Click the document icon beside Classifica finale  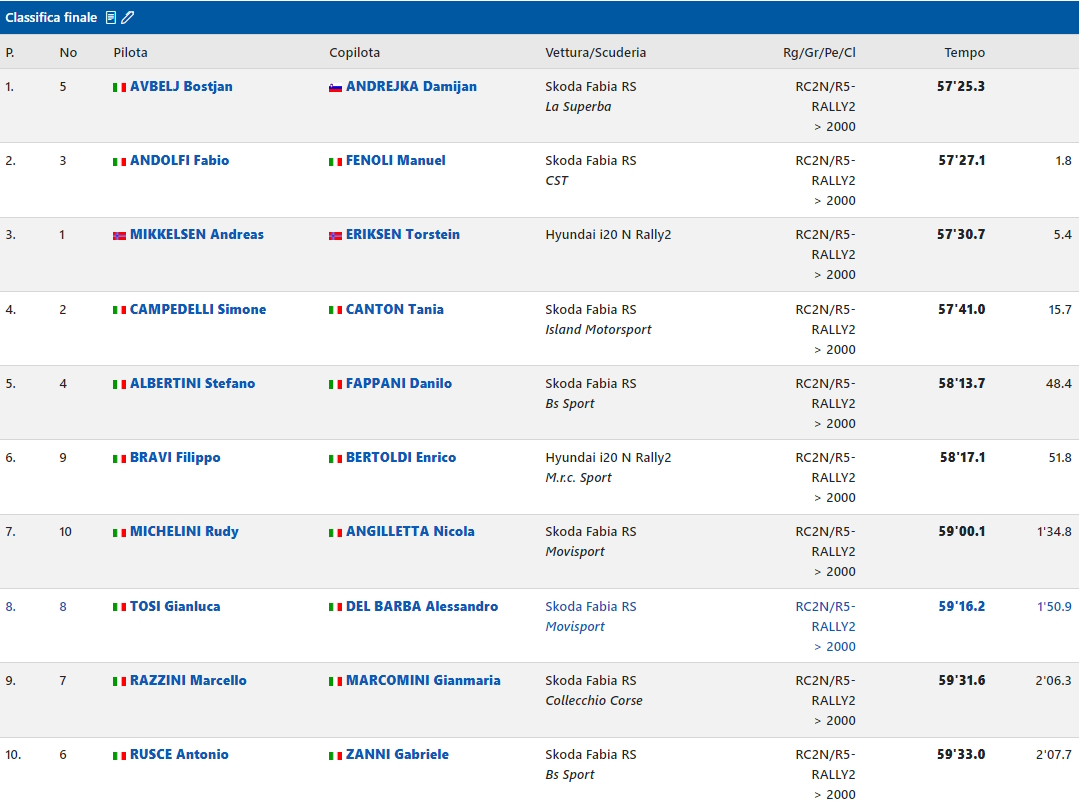(111, 18)
